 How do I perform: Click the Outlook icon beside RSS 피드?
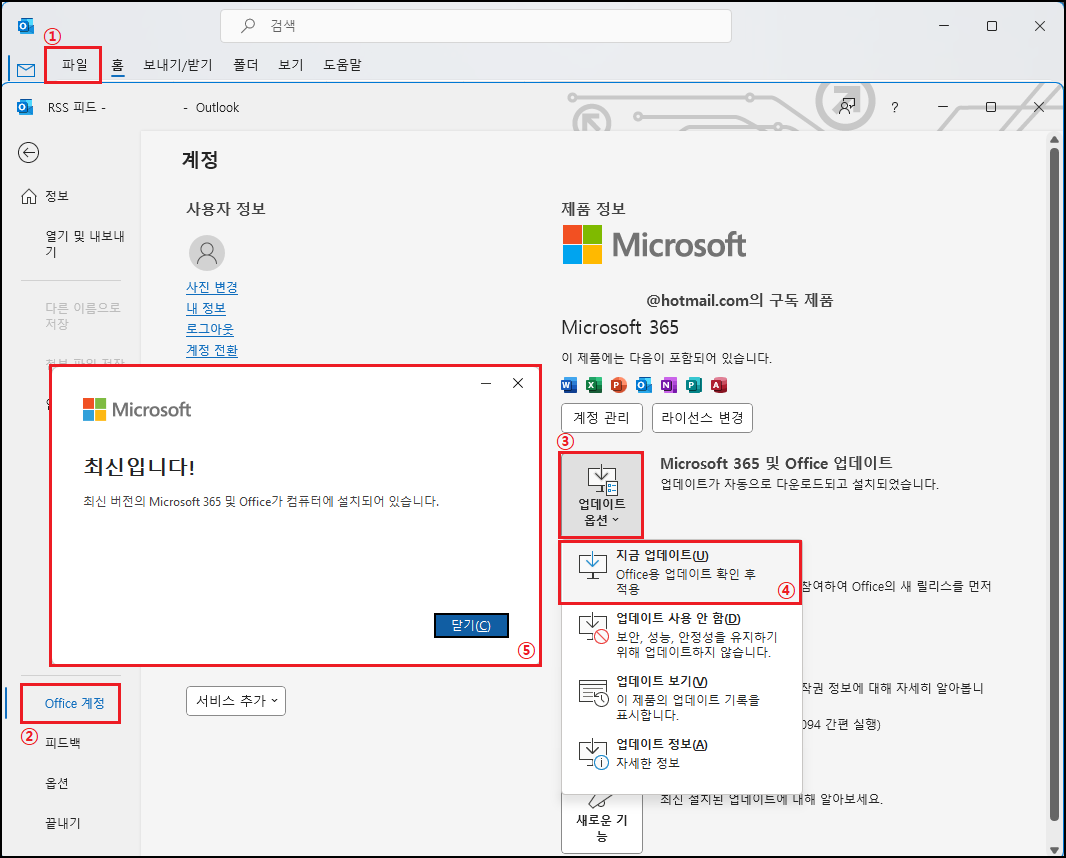25,107
